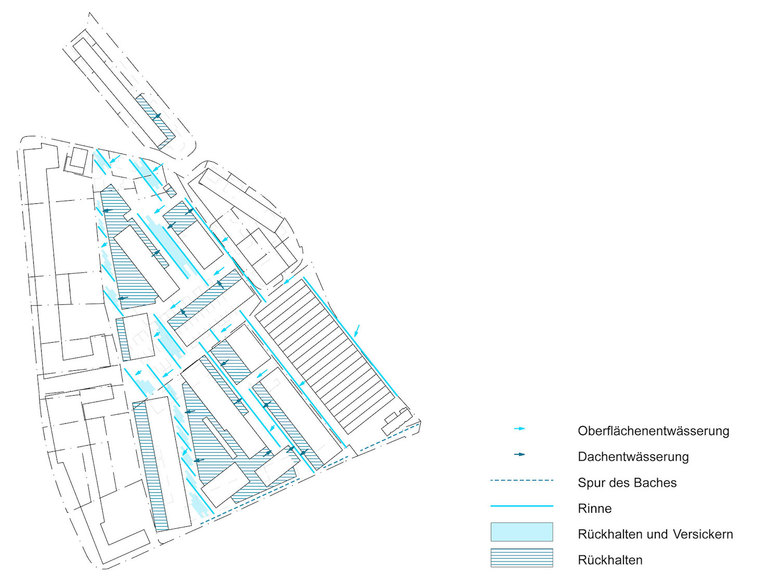
Task: Select the solid cyan Rinne legend line
Action: 521,508
